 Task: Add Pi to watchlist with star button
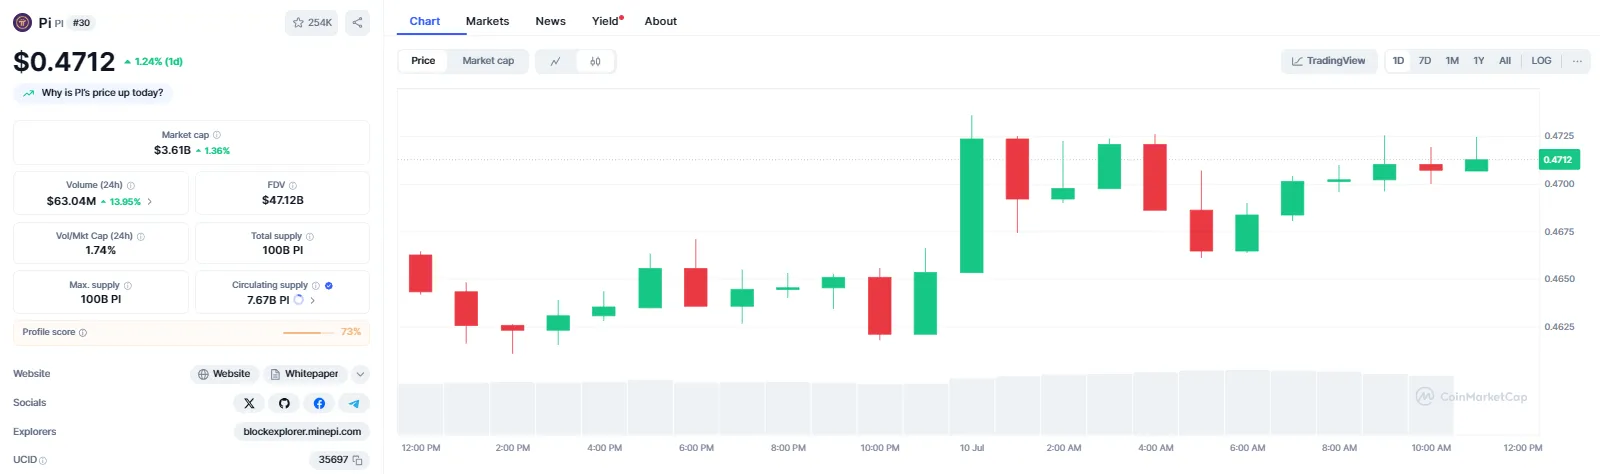click(x=312, y=22)
